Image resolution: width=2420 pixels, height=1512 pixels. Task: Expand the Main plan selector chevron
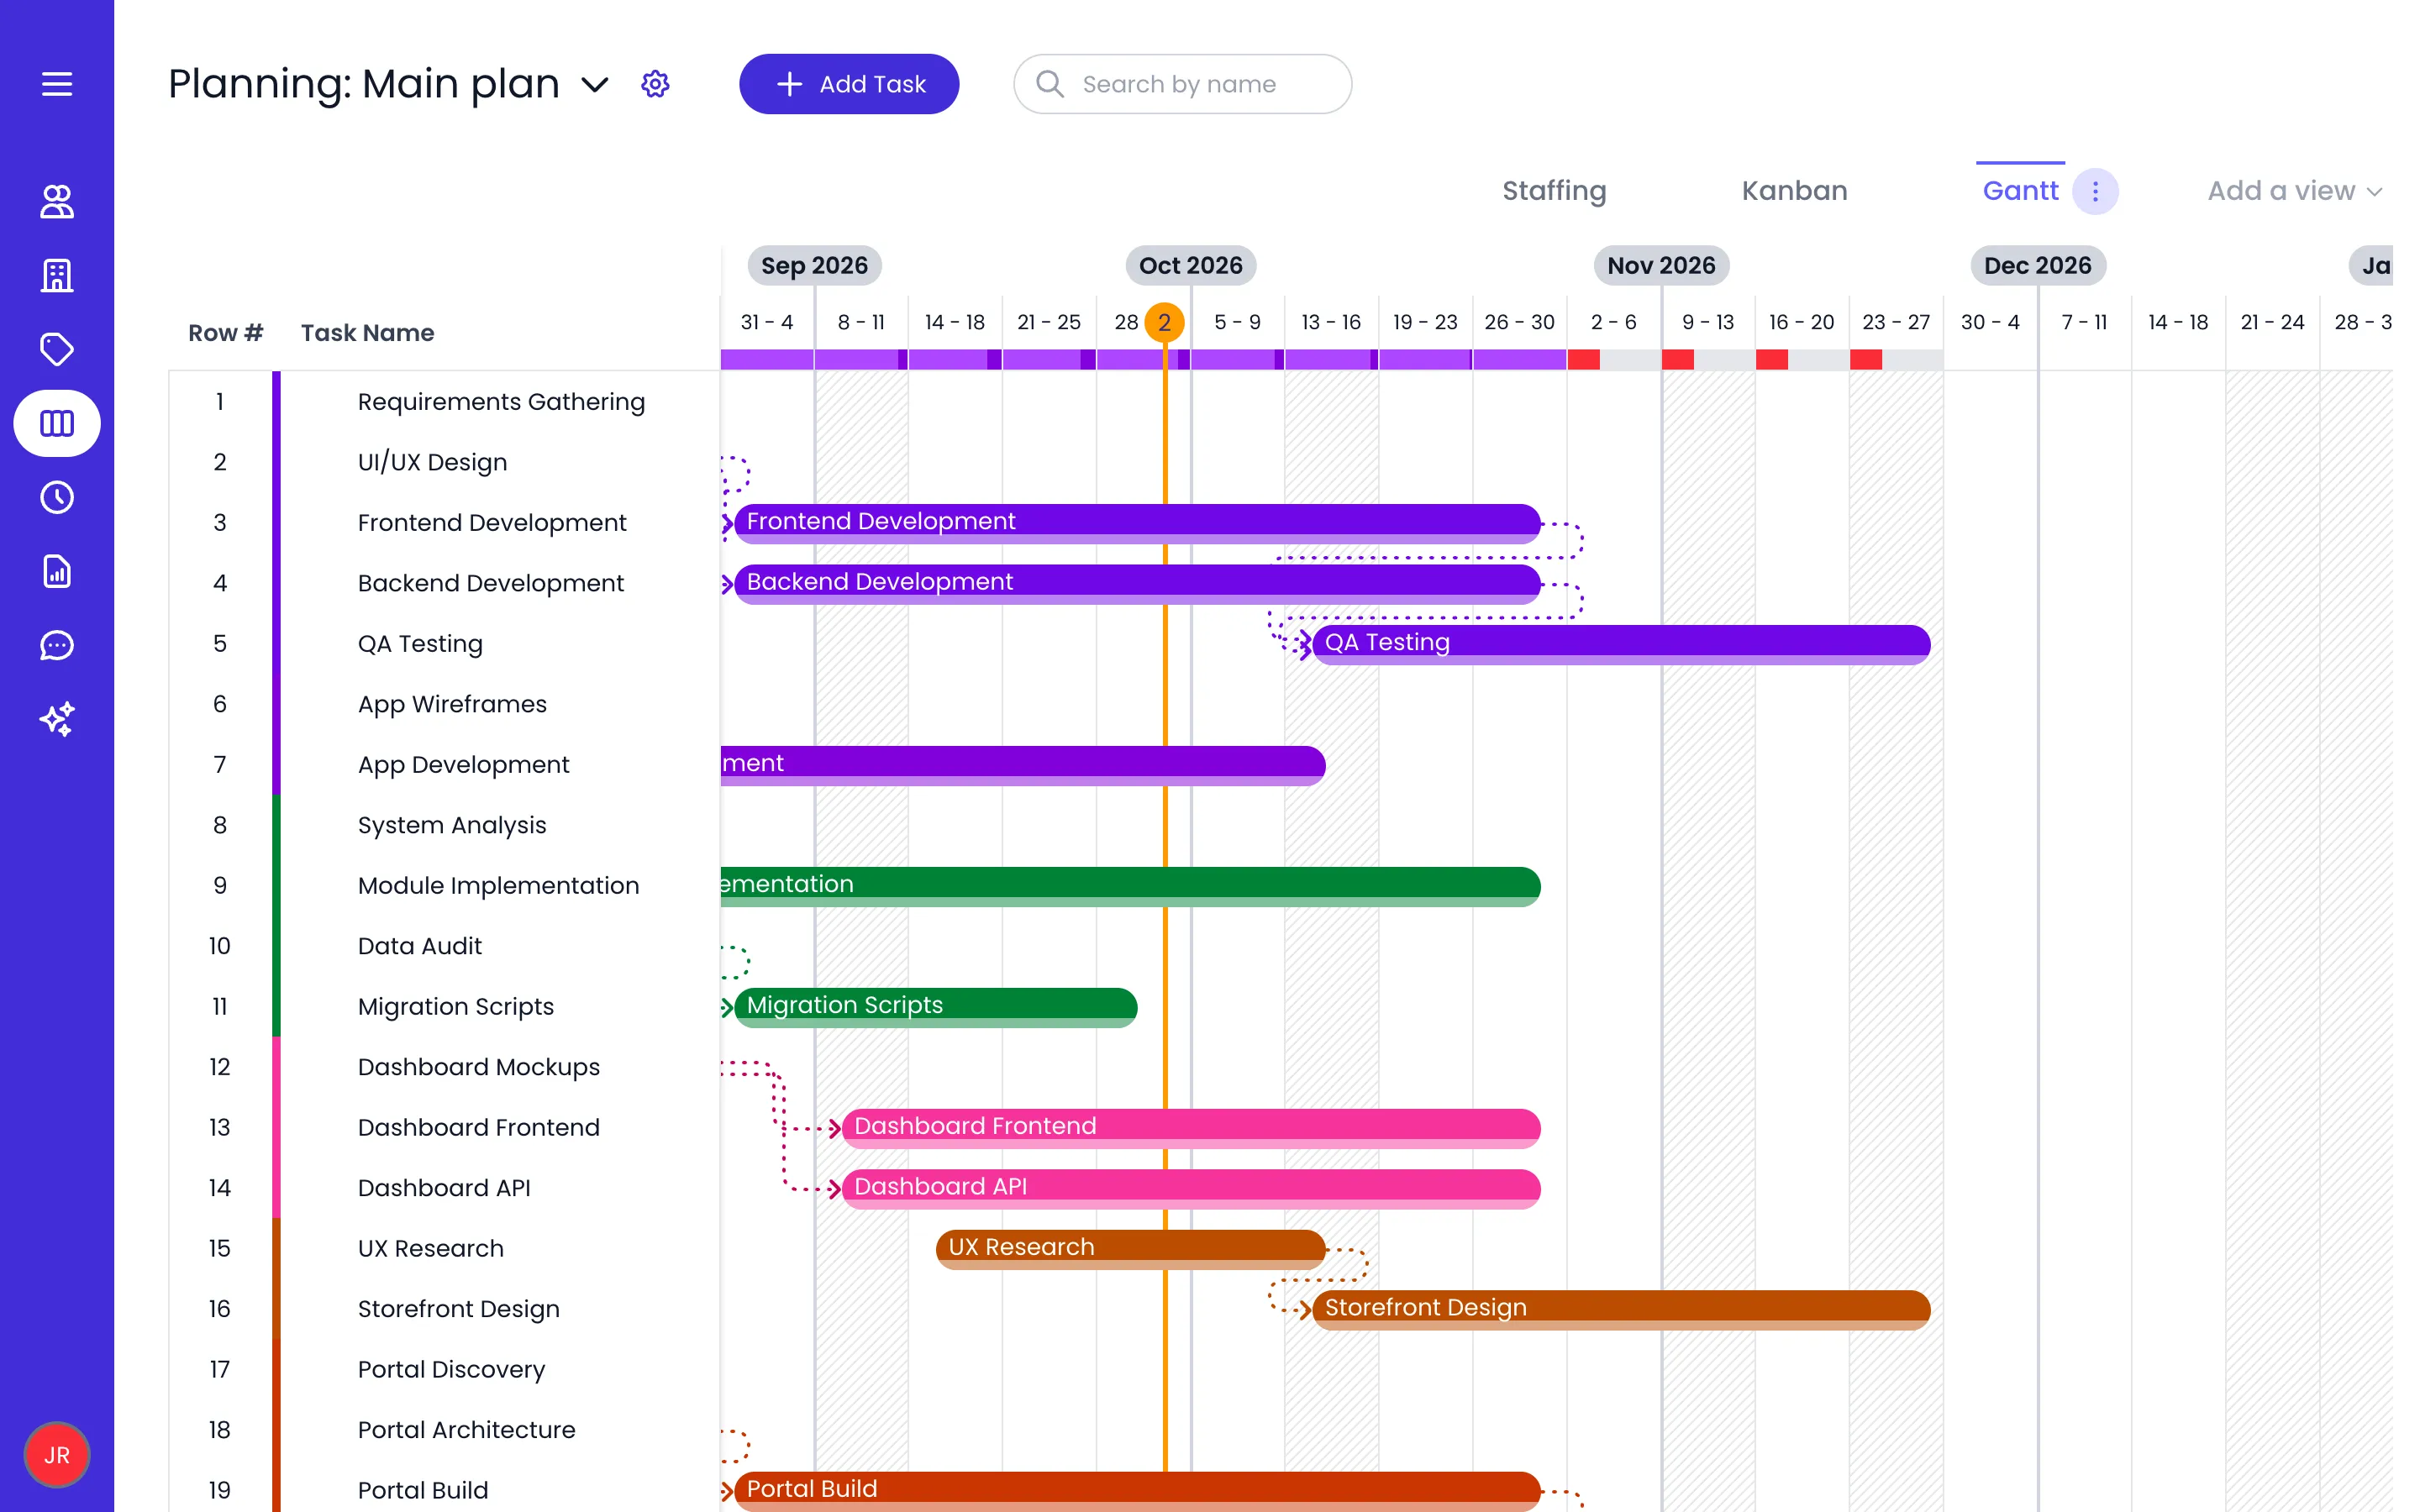pos(595,85)
